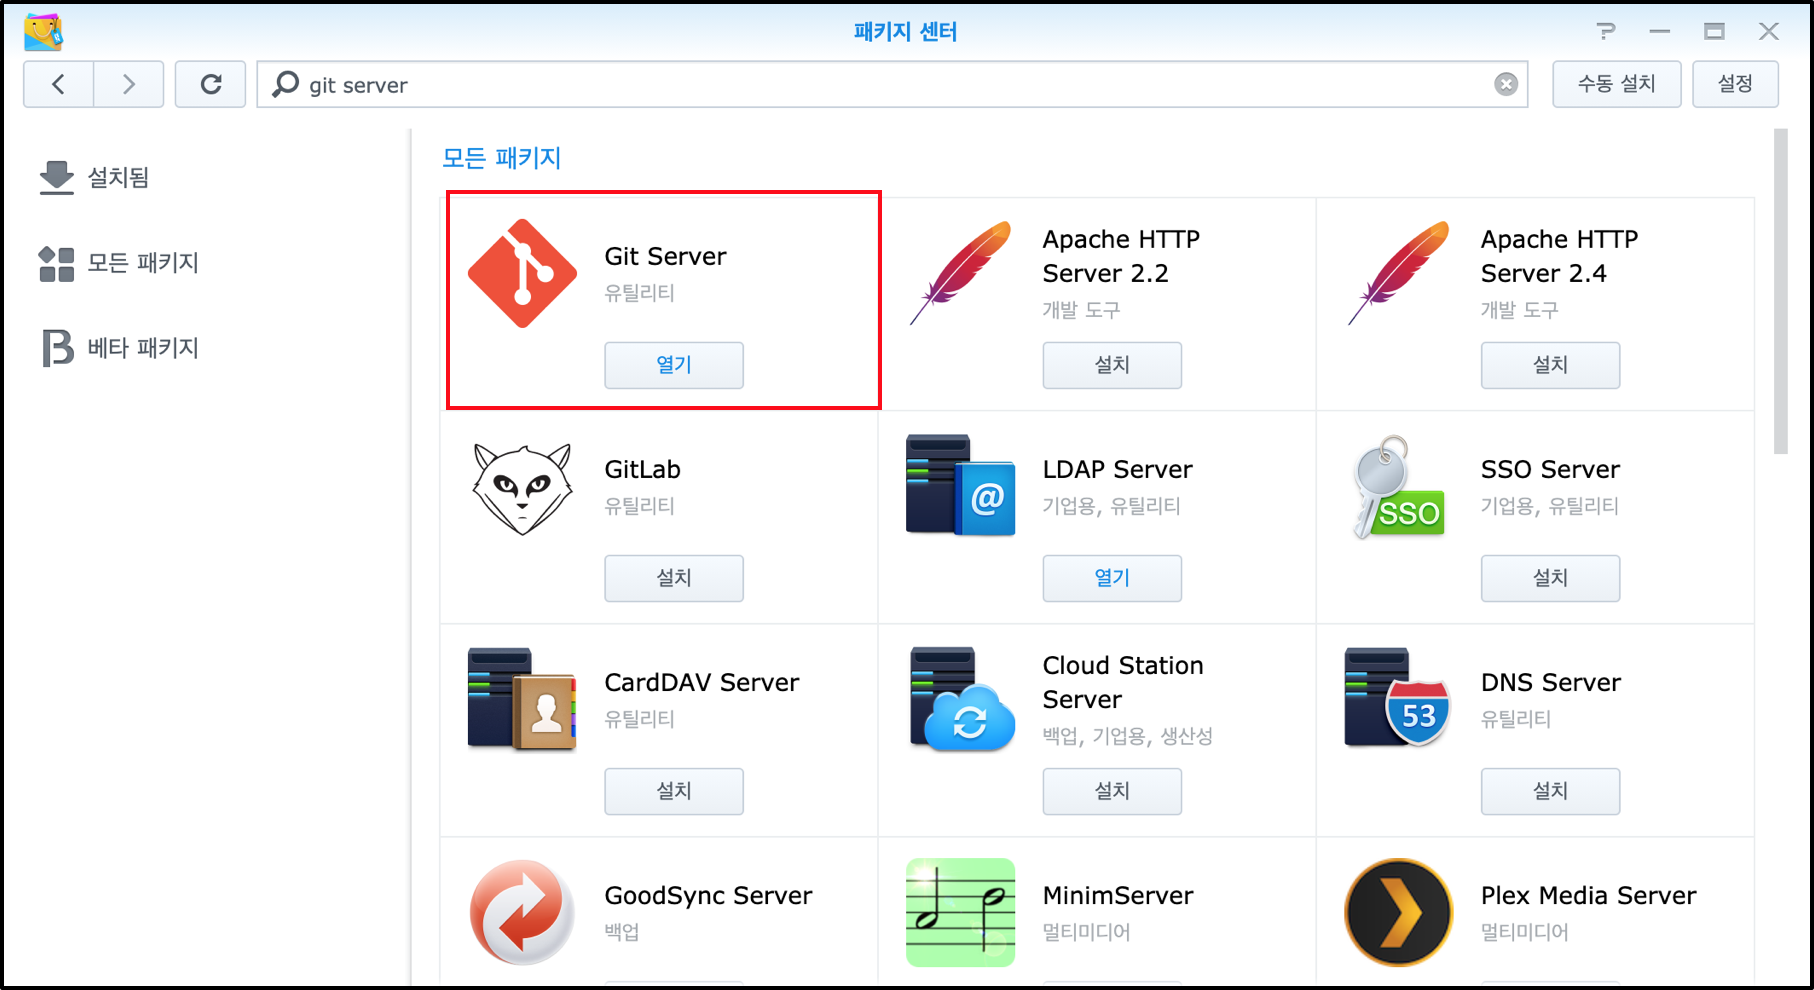Screen dimensions: 1814x990
Task: Click the Apache HTTP Server 2.2 feather icon
Action: (x=960, y=273)
